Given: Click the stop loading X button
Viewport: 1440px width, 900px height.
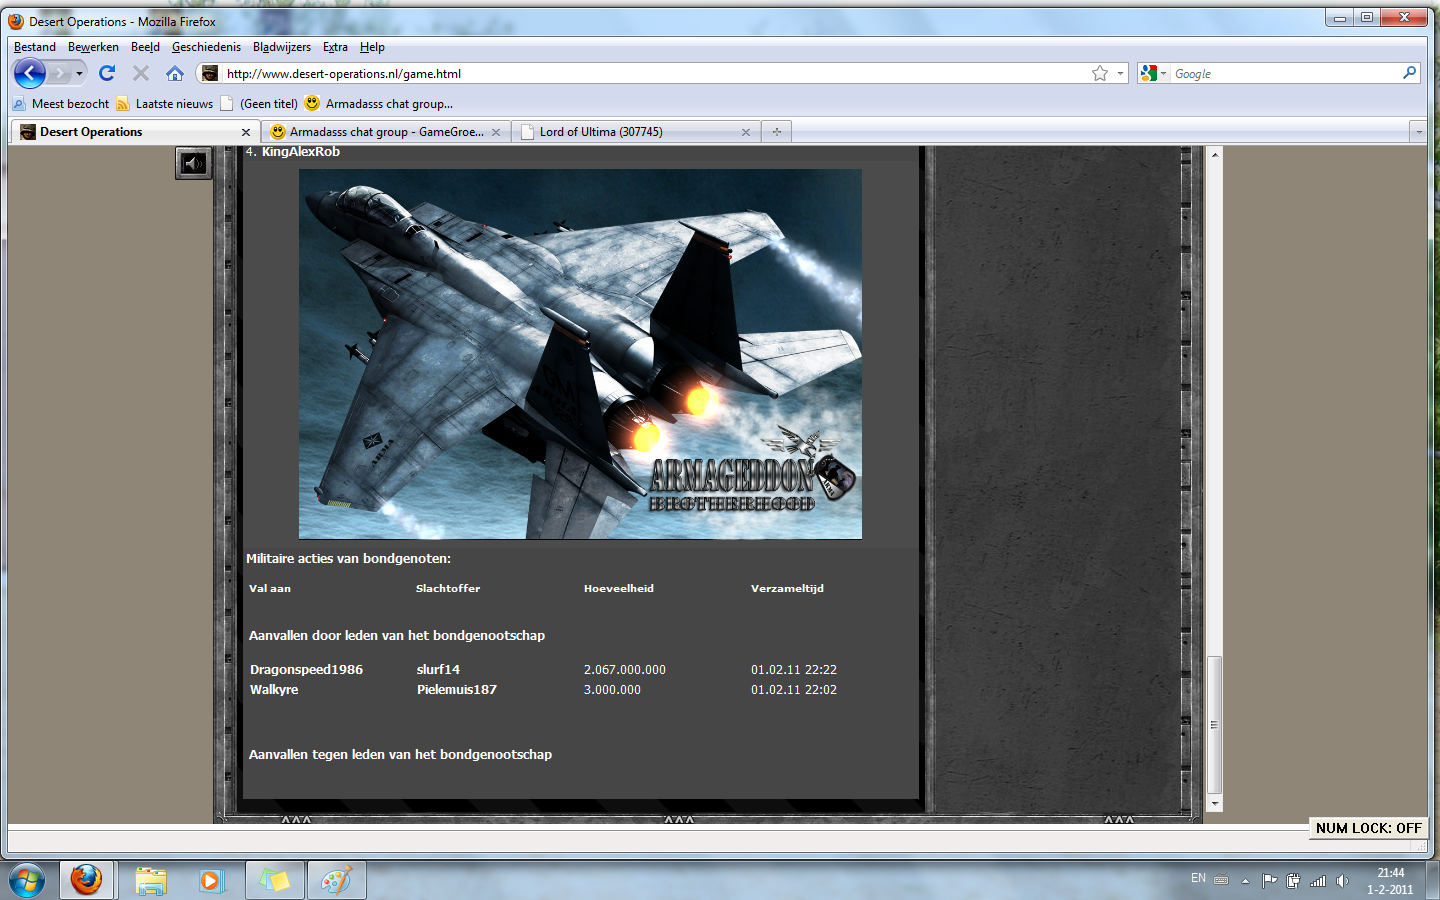Looking at the screenshot, I should [141, 73].
